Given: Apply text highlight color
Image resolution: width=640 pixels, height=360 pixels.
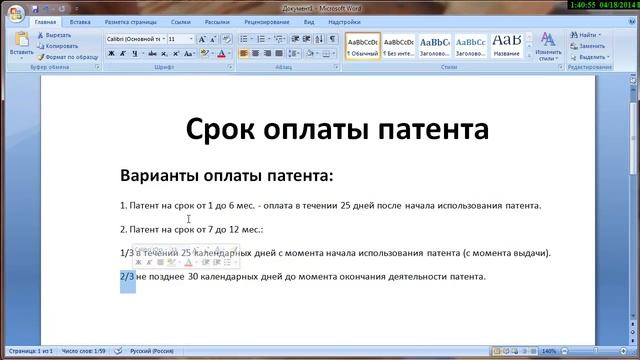Looking at the screenshot, I should [204, 53].
